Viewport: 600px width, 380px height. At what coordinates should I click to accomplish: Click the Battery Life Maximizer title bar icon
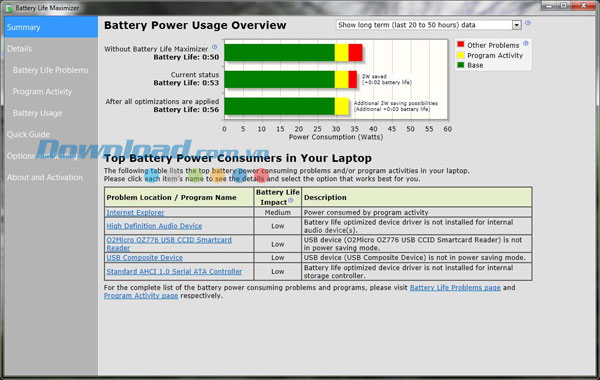pyautogui.click(x=9, y=8)
